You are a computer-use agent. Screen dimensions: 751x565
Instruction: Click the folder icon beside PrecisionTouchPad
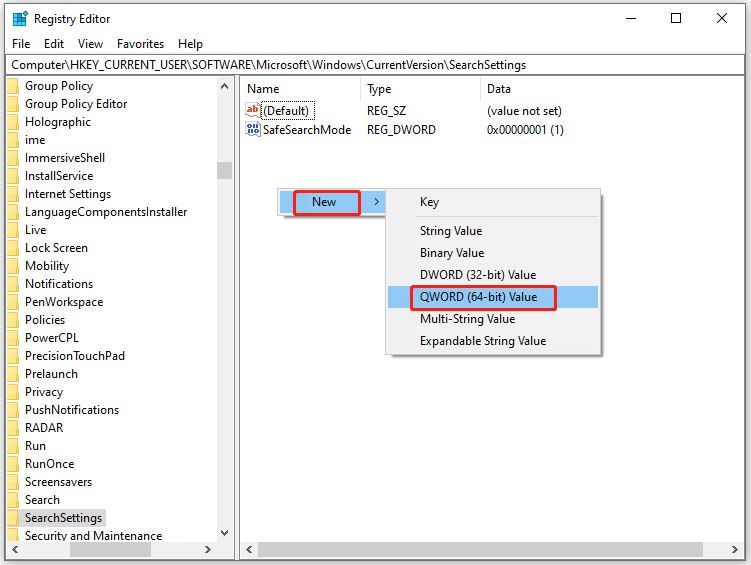pyautogui.click(x=13, y=356)
